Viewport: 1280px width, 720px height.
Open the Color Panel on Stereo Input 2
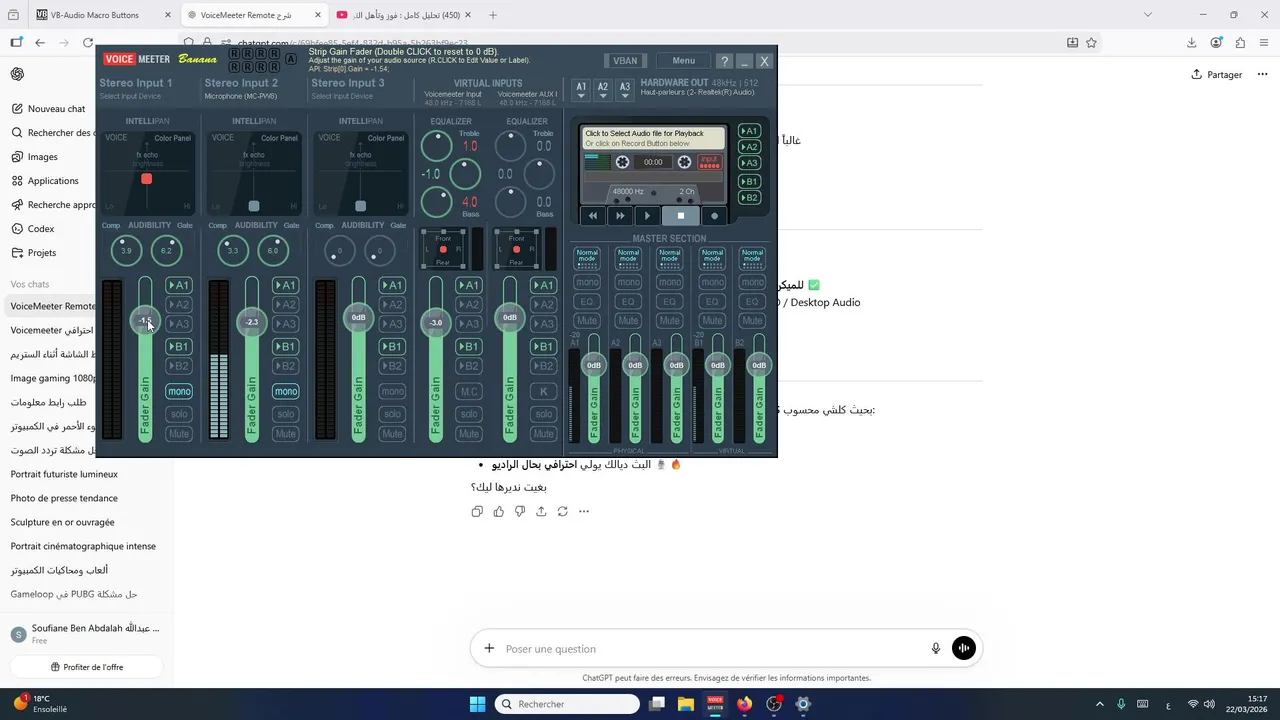(x=279, y=138)
